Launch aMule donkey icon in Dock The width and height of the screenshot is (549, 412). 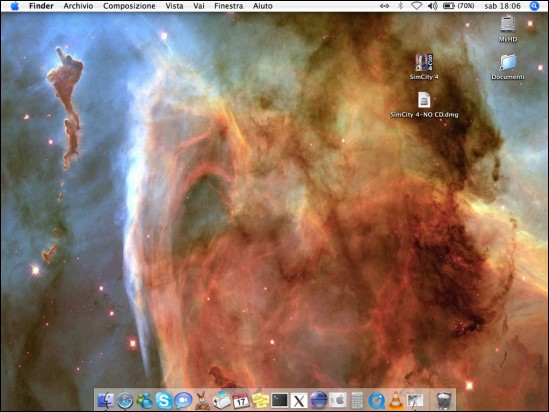202,400
